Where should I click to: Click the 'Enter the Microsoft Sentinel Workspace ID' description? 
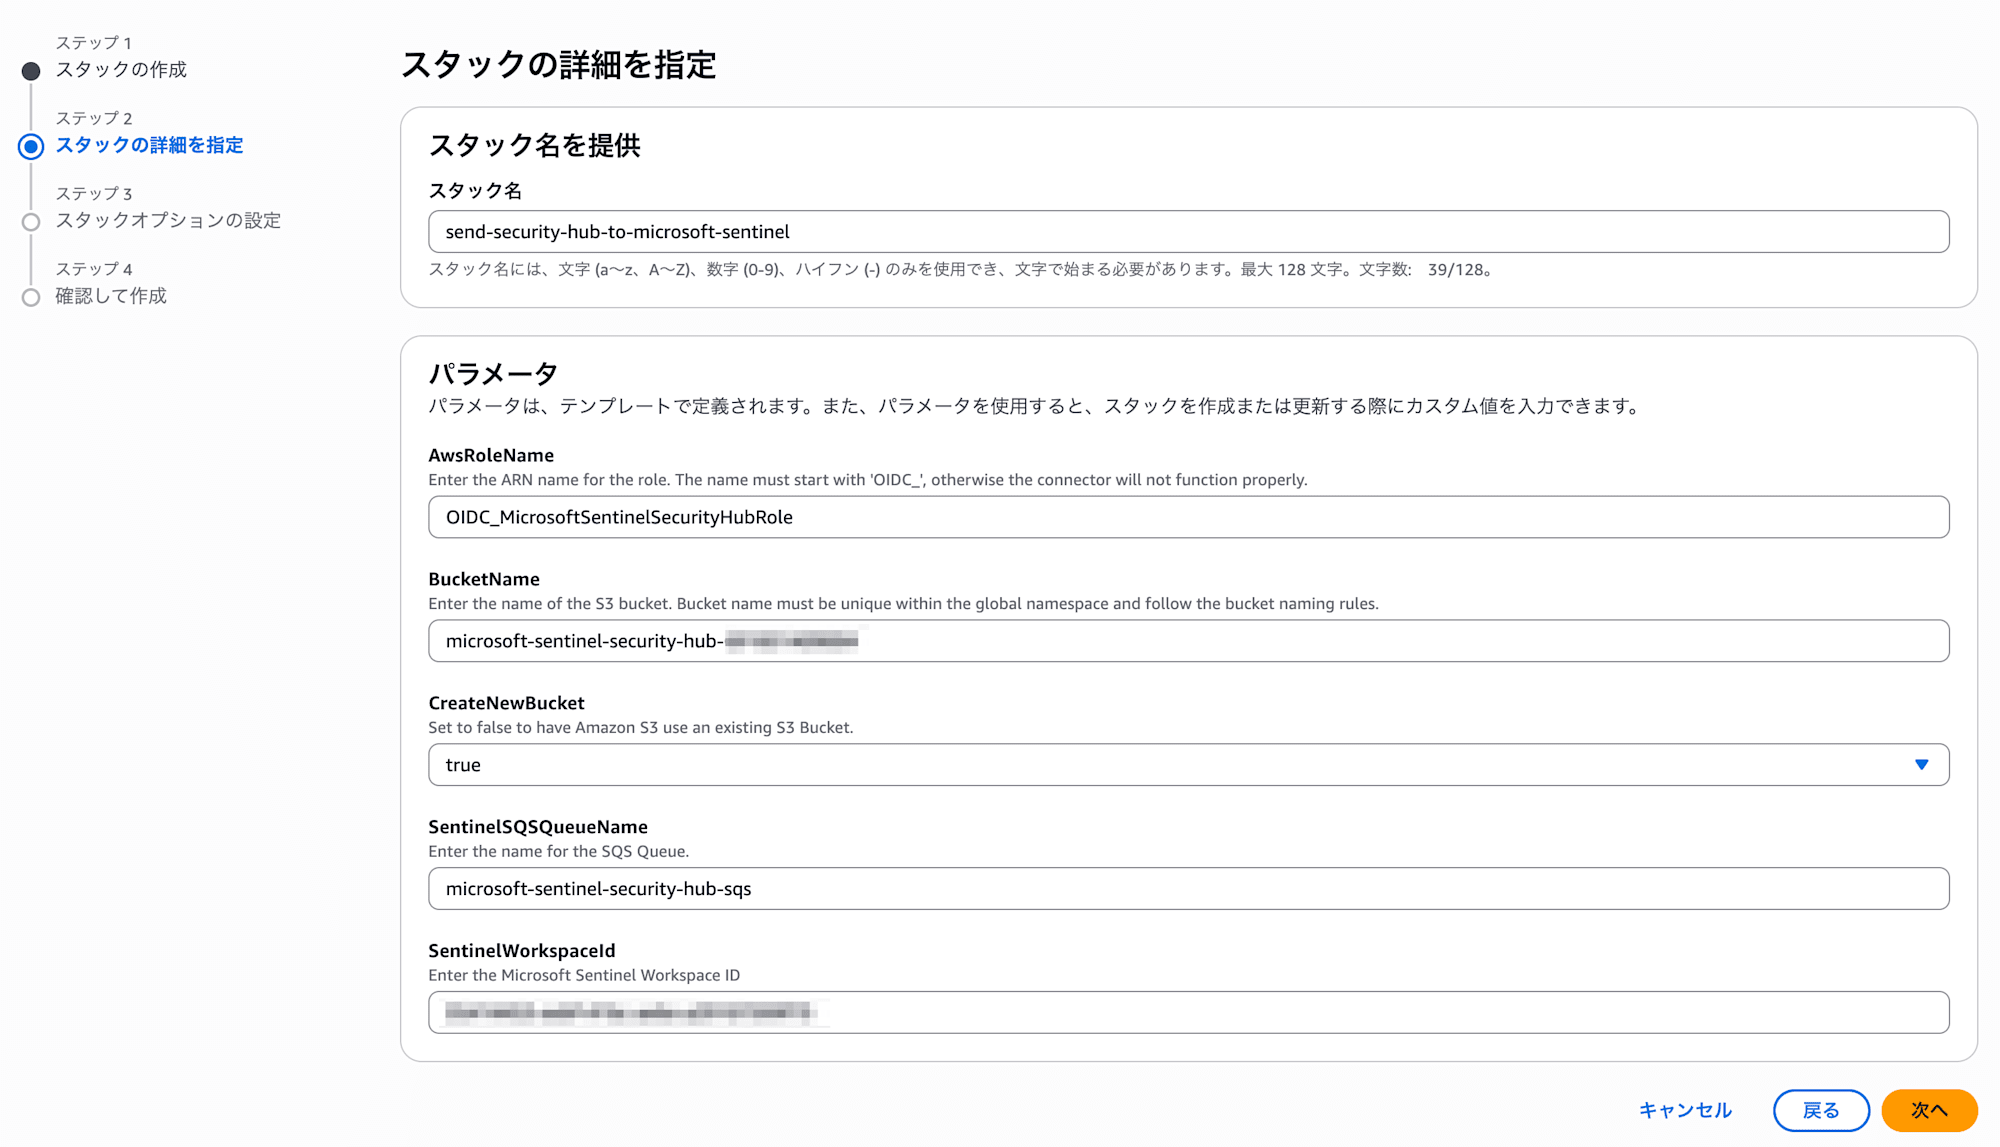[x=584, y=976]
